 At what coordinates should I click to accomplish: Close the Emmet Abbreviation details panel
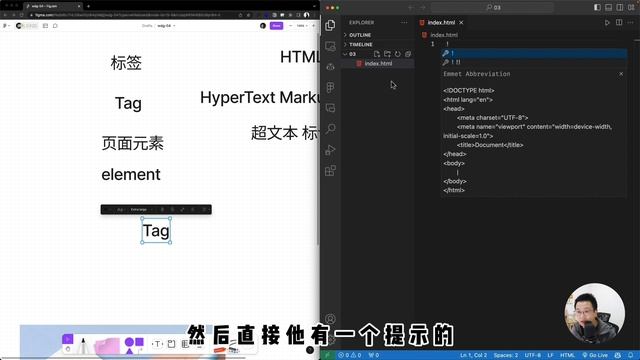621,74
